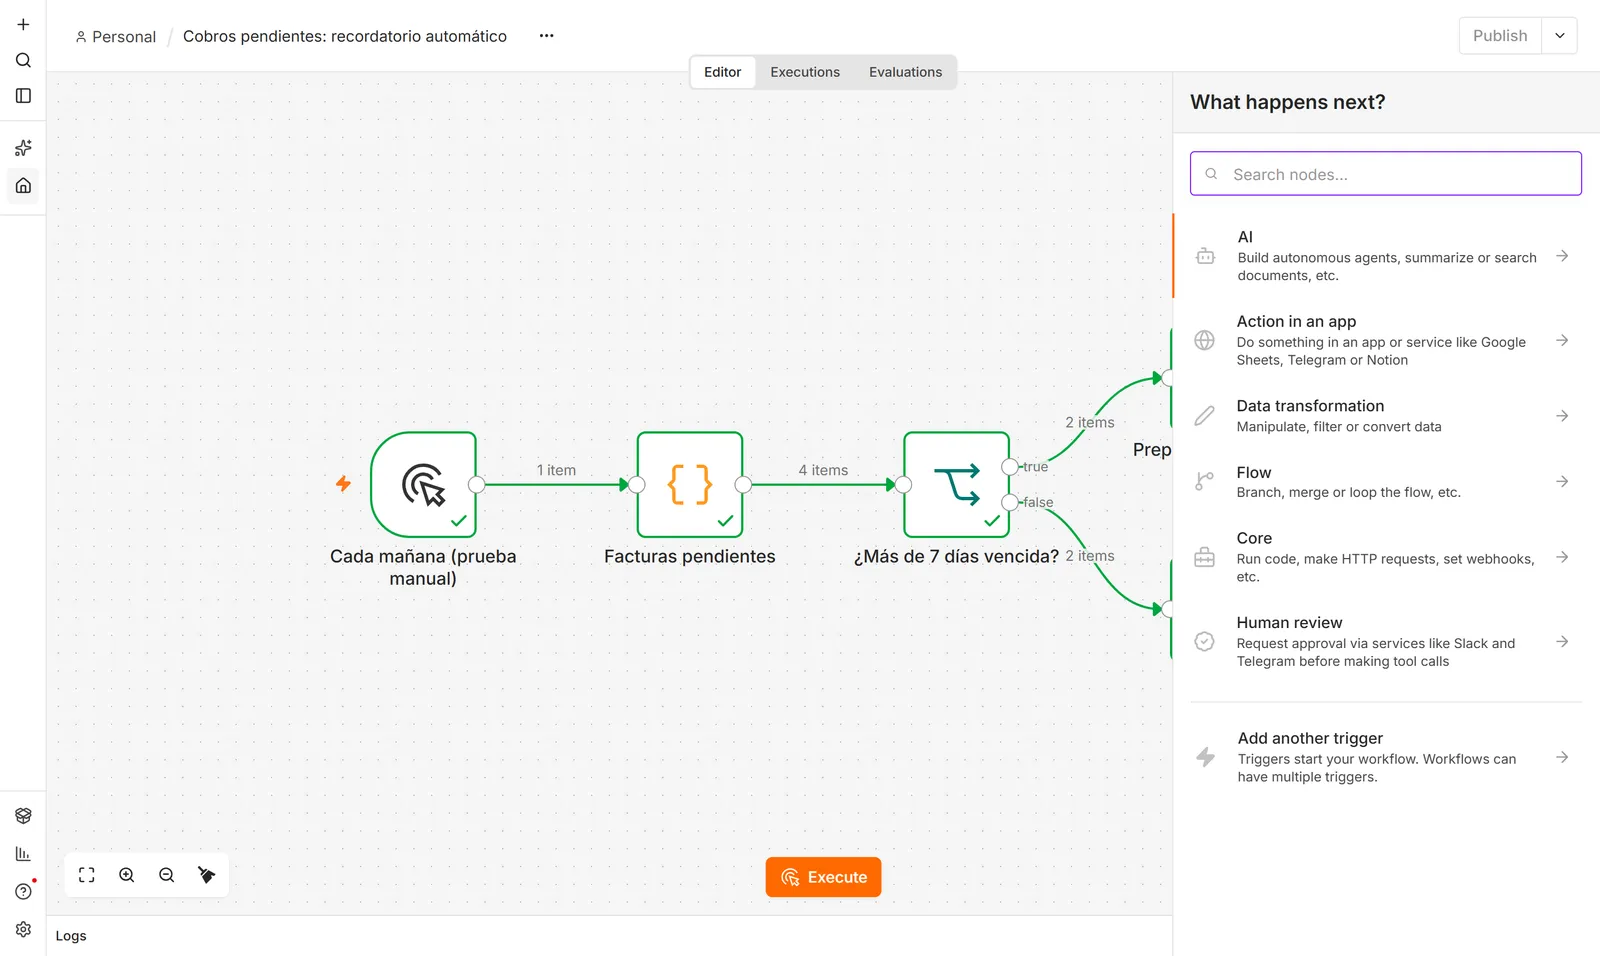Select the Facturas pendientes code node
Screen dimensions: 1600x956
click(690, 485)
